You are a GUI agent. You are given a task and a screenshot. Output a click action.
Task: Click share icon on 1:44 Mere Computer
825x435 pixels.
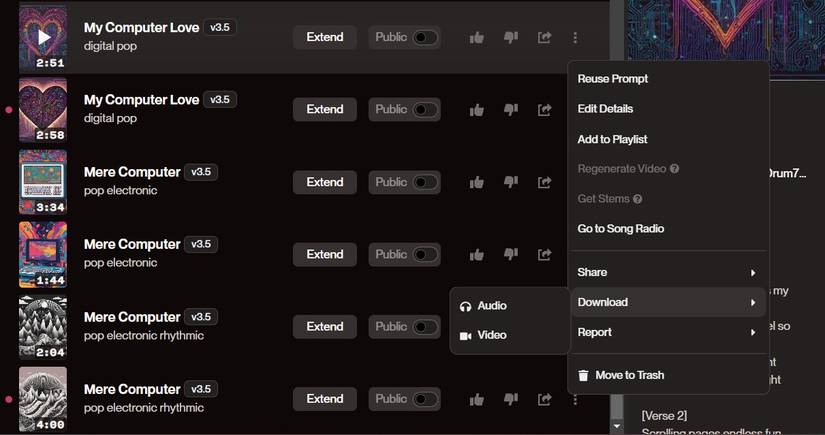point(545,255)
